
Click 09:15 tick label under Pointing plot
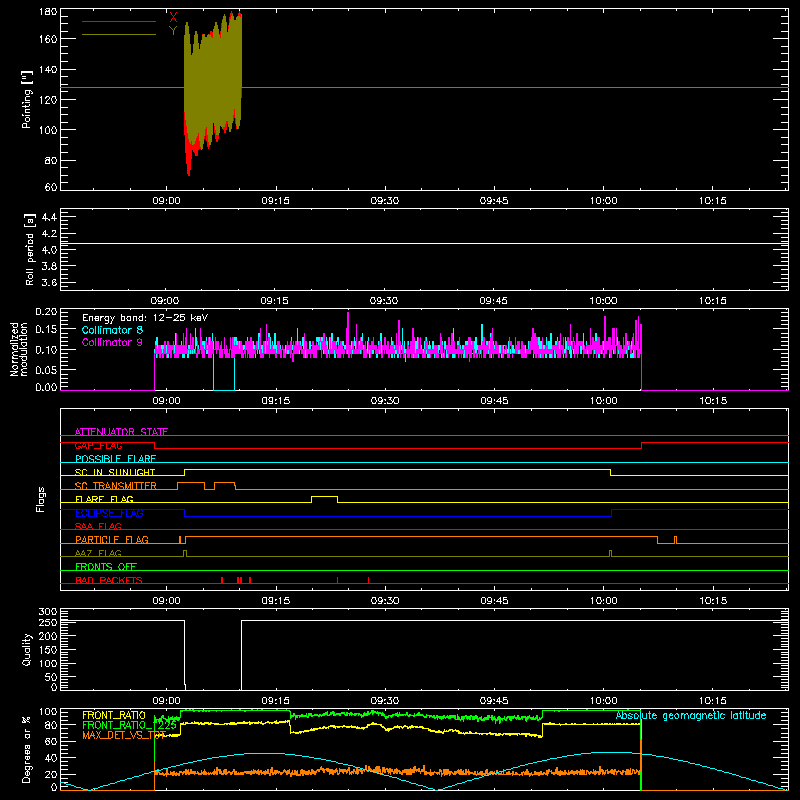[x=276, y=201]
